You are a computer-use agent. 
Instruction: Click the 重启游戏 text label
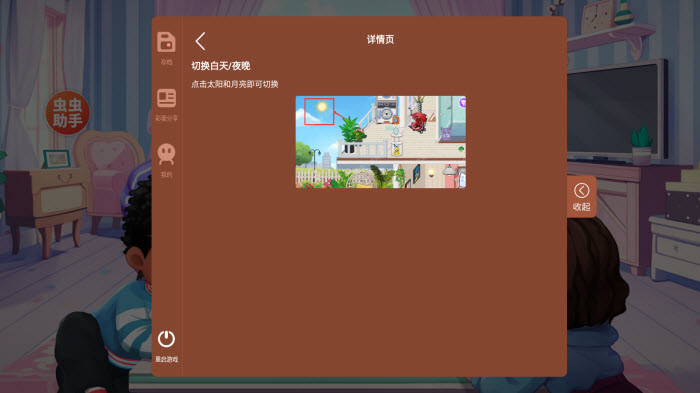click(166, 359)
